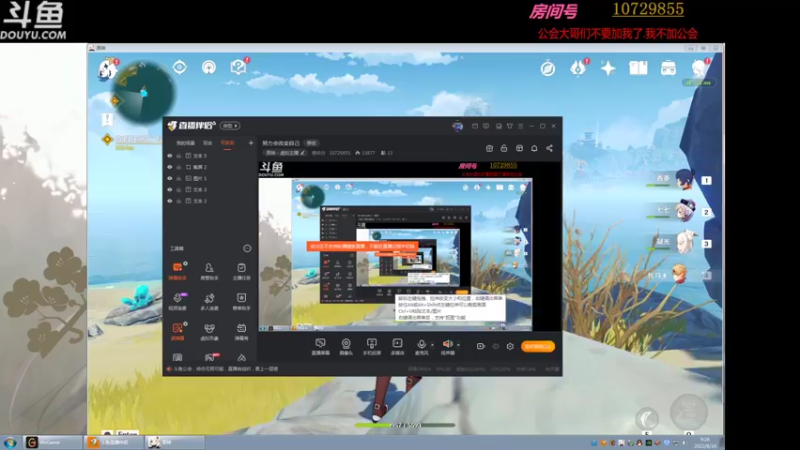The height and width of the screenshot is (450, 800).
Task: Open the Genshin minimap
Action: (143, 92)
